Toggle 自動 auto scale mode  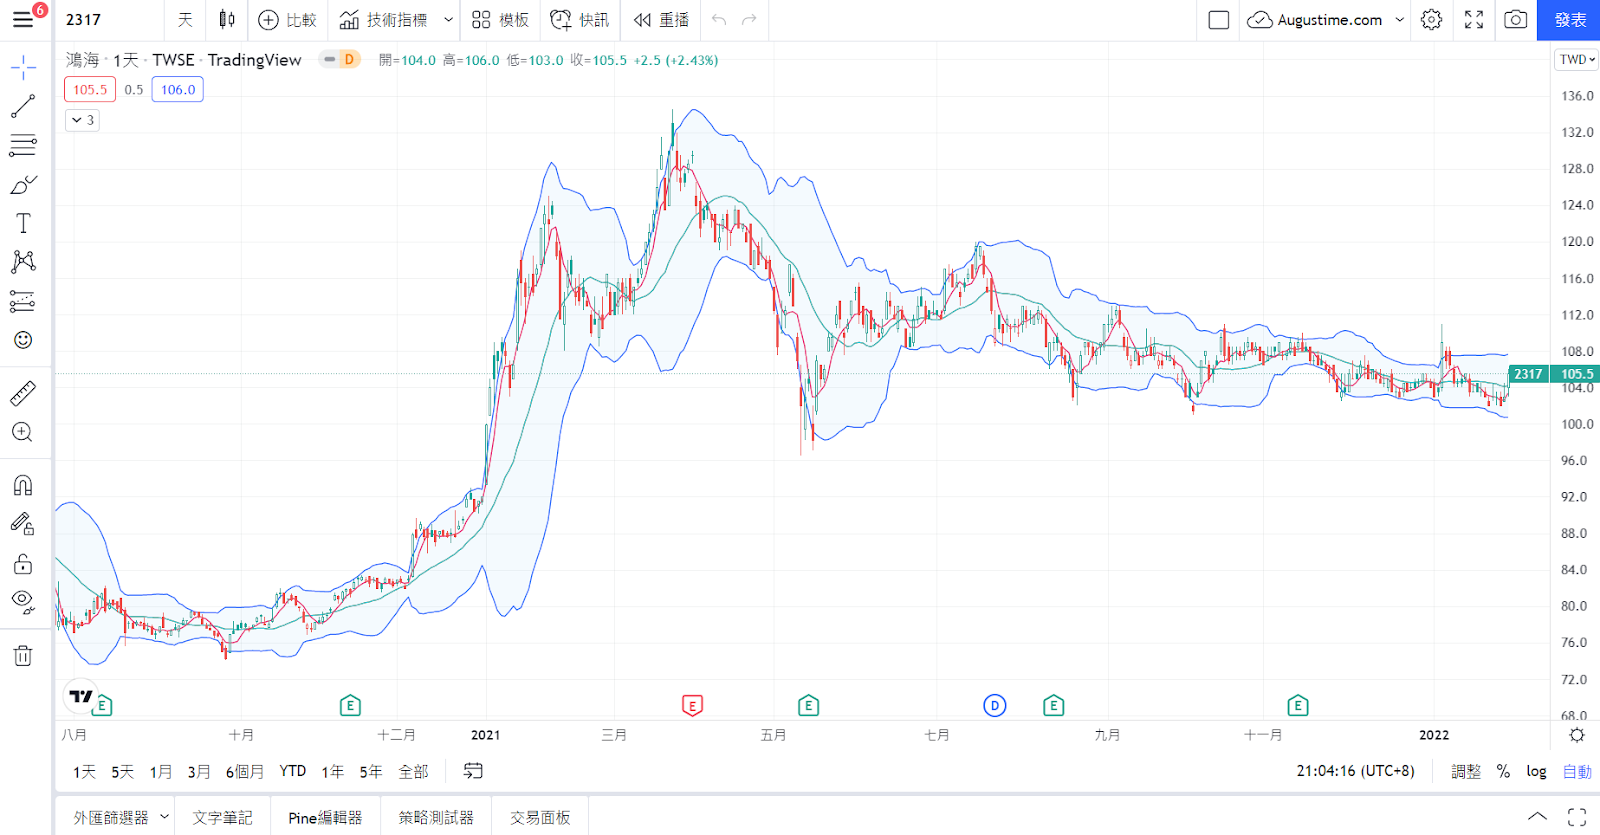(x=1577, y=772)
